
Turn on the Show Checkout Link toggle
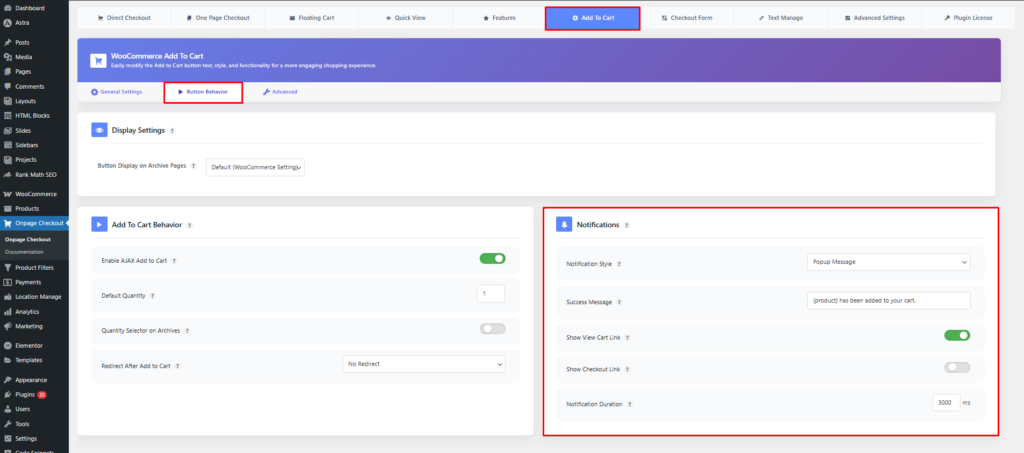[x=956, y=368]
